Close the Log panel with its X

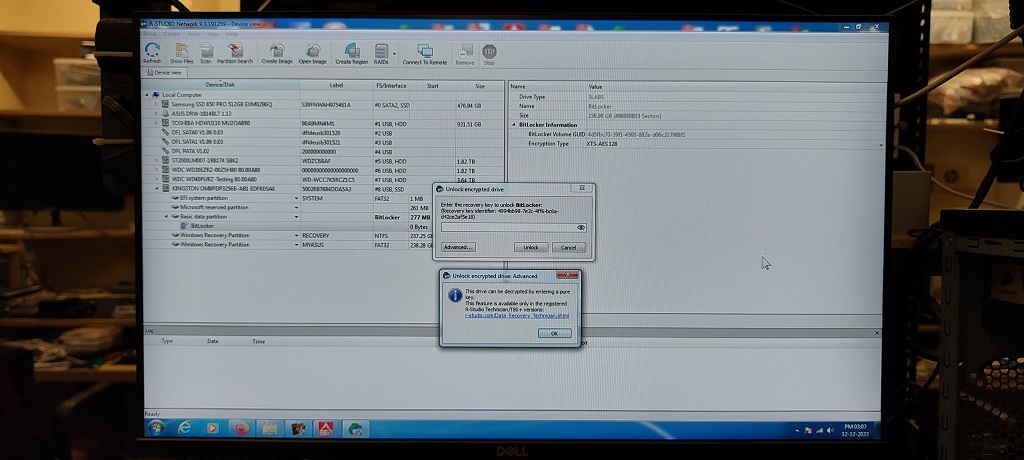click(x=876, y=333)
